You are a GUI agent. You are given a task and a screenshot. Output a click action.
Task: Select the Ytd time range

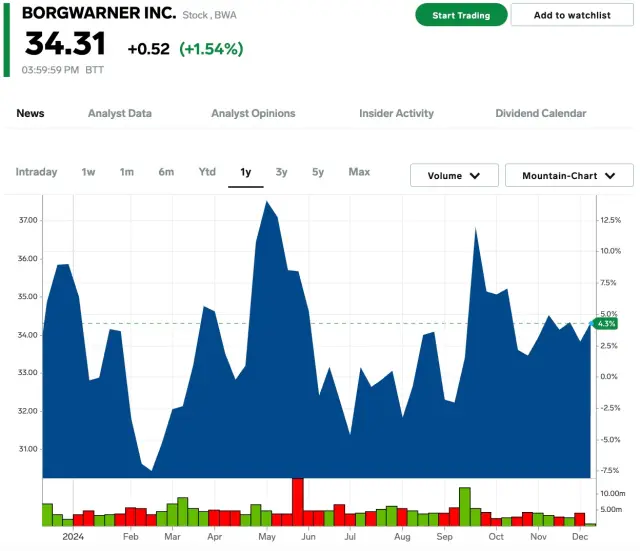[x=207, y=172]
